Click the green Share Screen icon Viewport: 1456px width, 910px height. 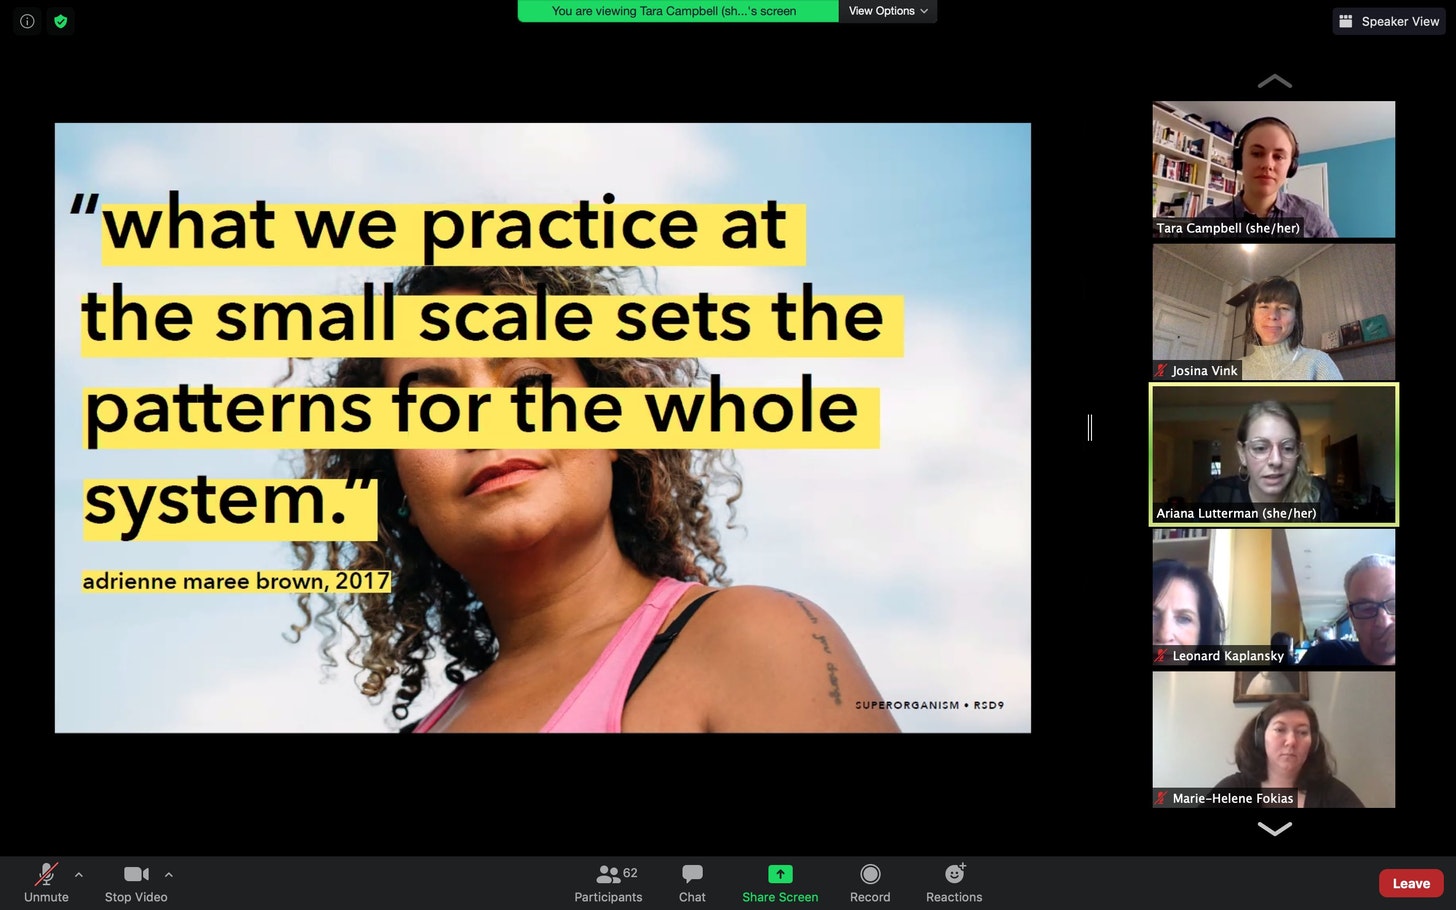(x=780, y=874)
